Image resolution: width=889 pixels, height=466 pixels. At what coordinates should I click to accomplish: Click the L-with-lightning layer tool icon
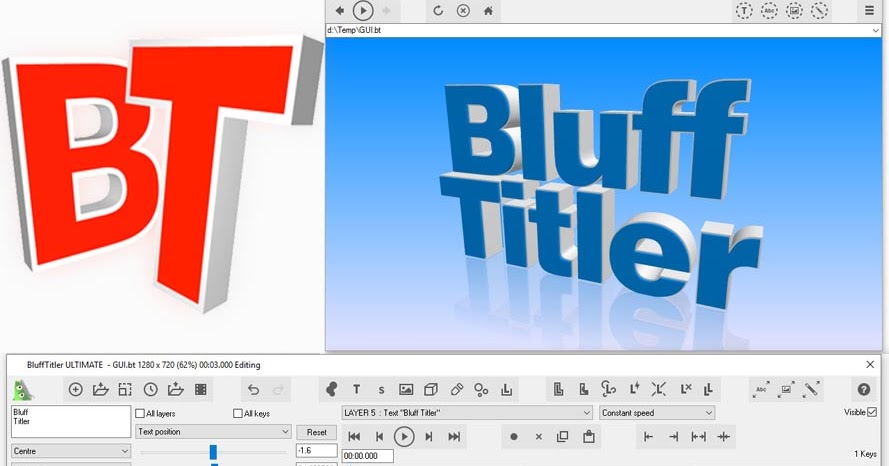pos(634,389)
